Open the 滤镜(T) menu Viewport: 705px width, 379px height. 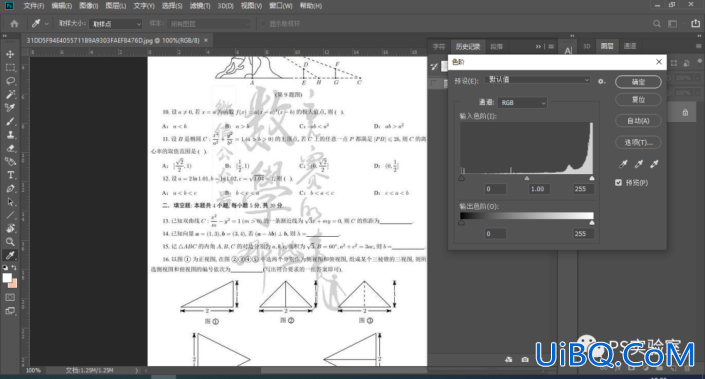point(200,6)
